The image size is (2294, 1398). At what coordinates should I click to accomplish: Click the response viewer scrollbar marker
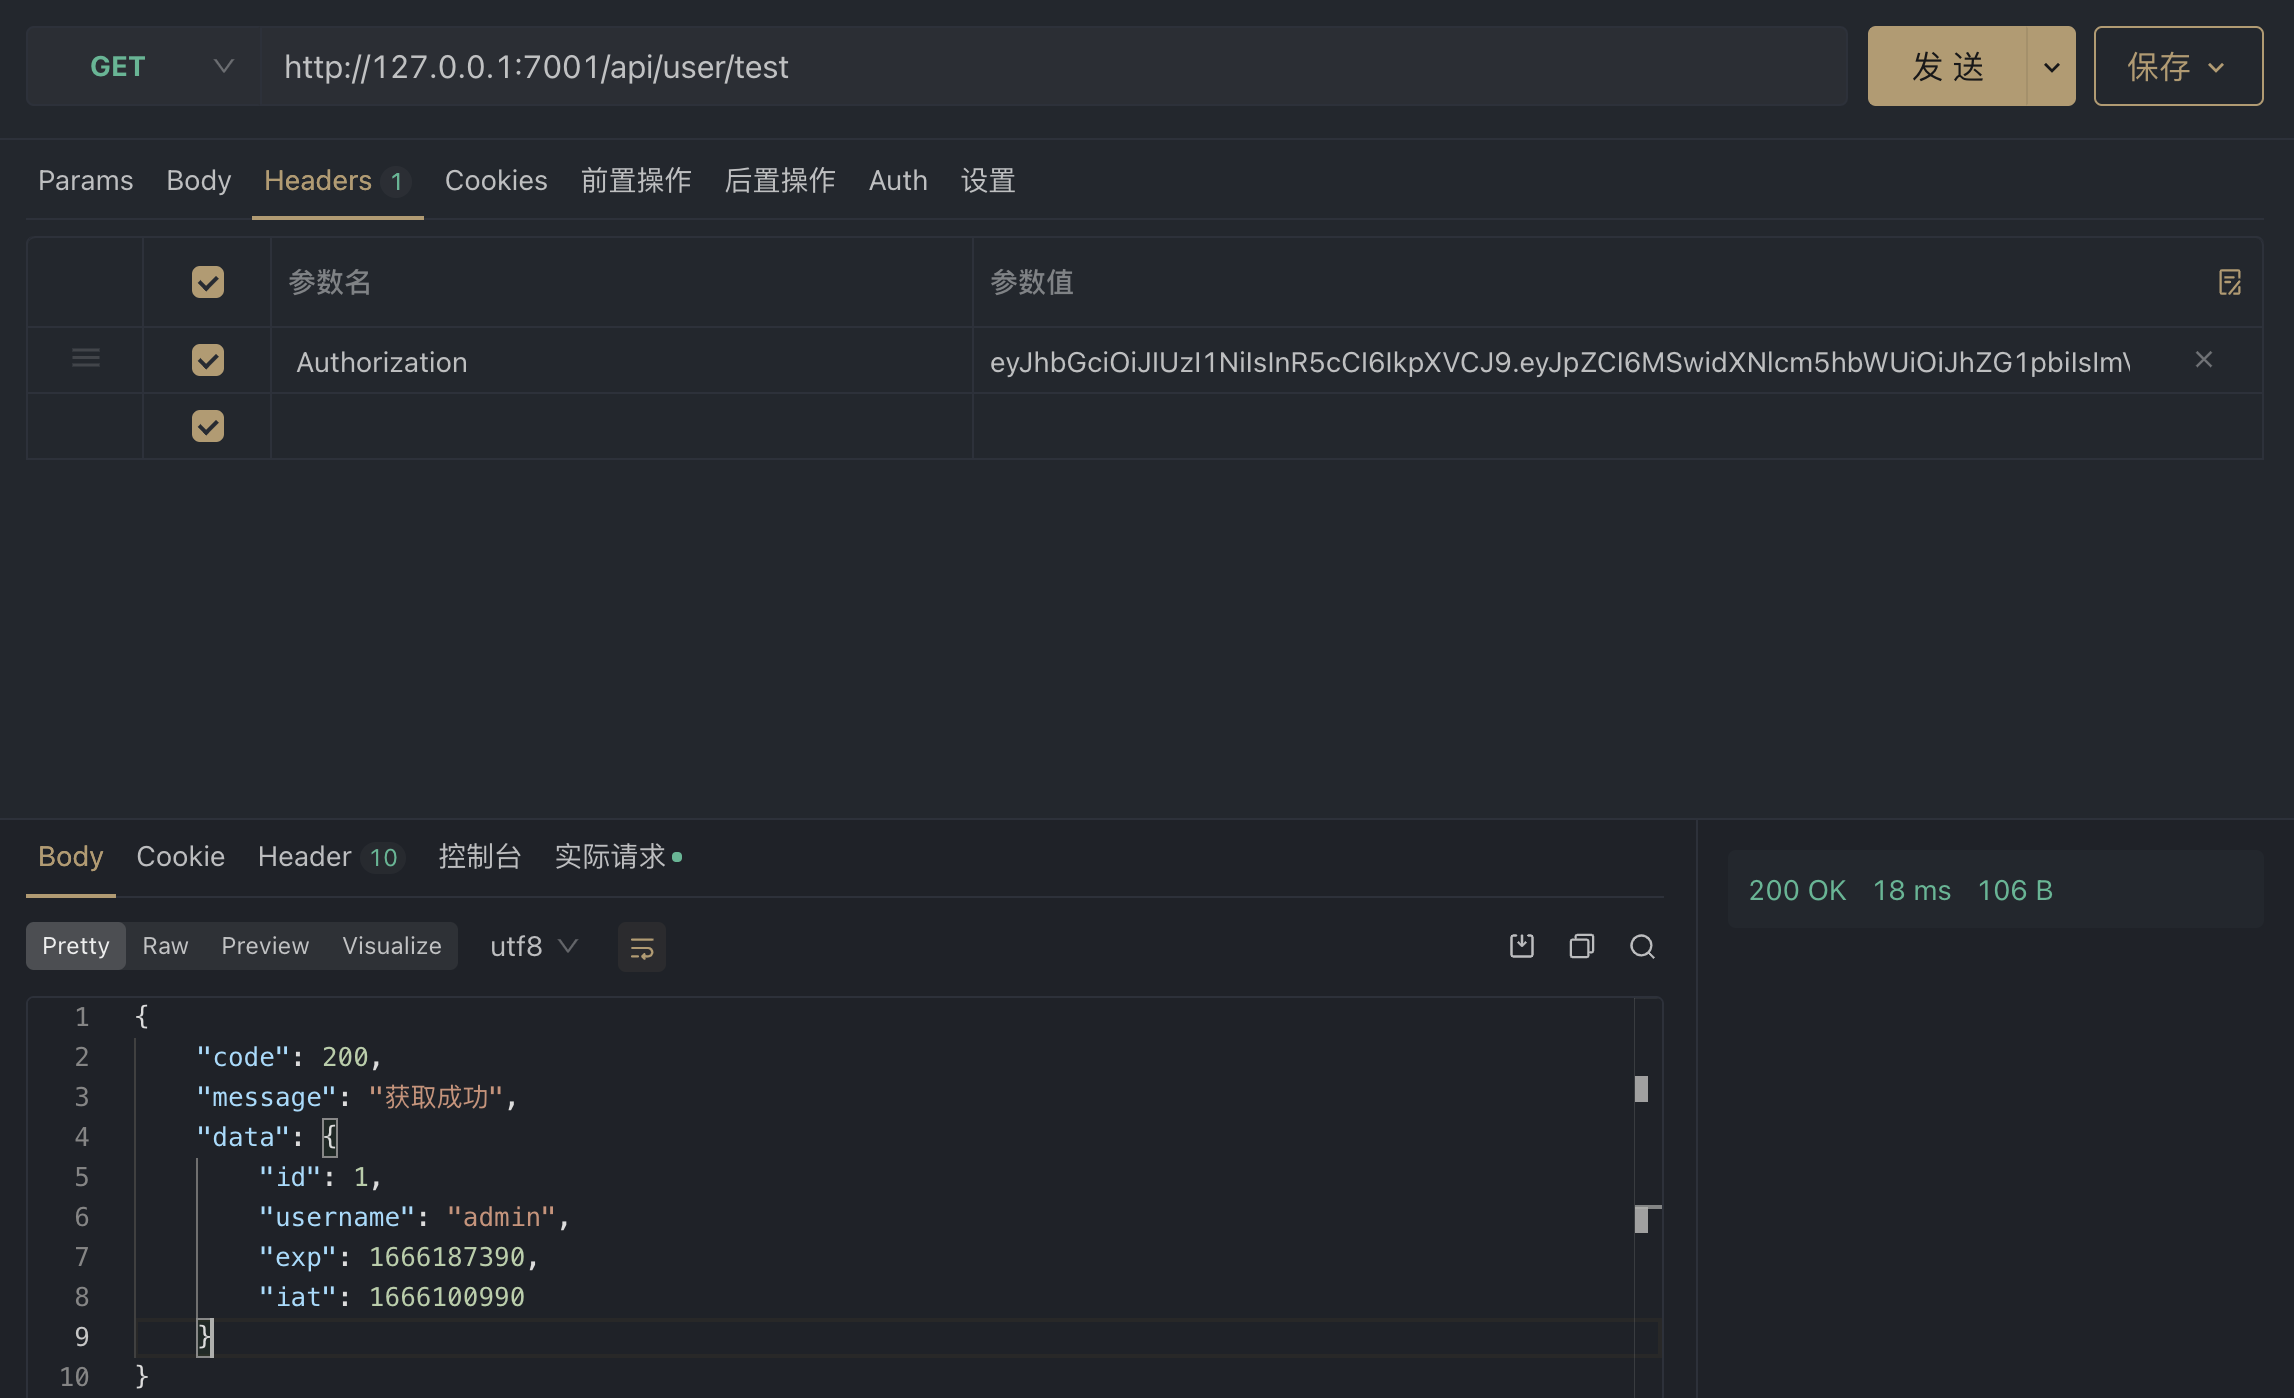(x=1641, y=1089)
